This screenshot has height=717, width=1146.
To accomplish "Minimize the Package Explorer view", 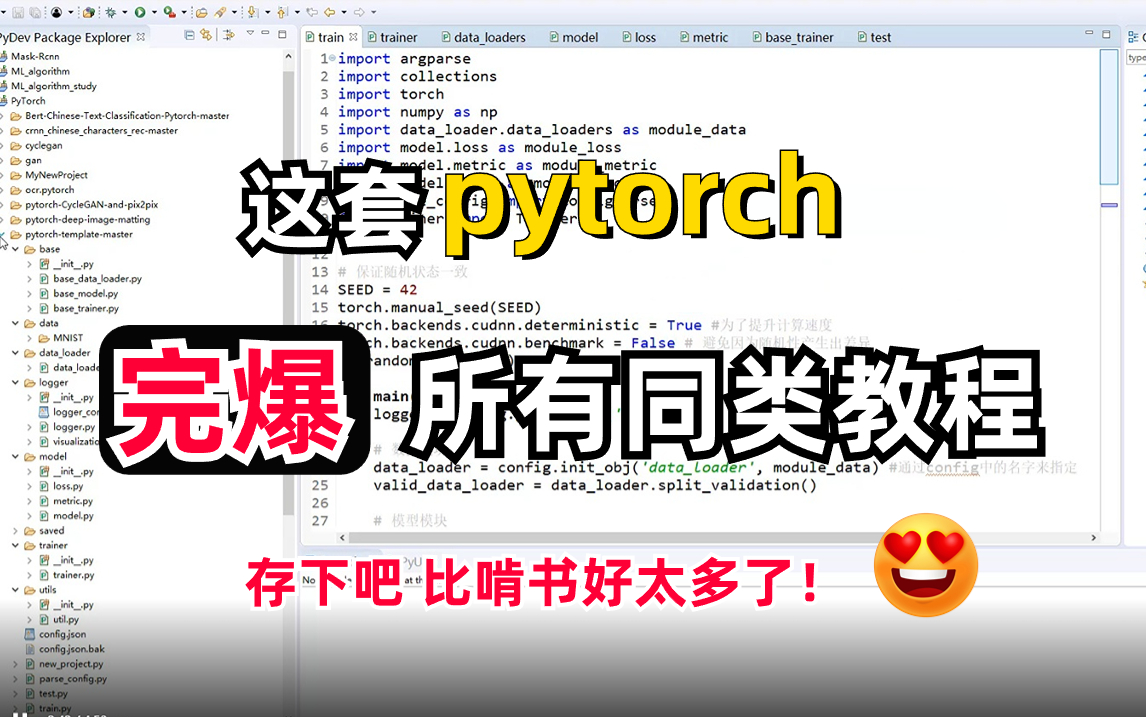I will (x=265, y=33).
